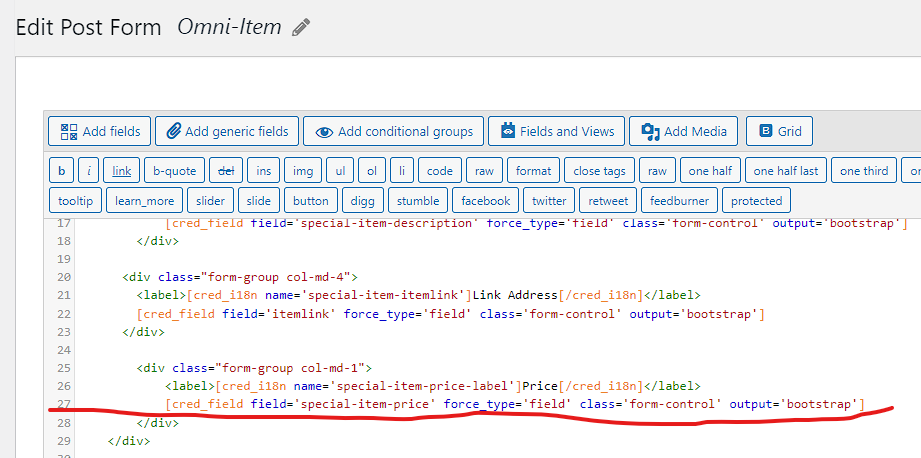Click the Add generic fields button

(x=227, y=131)
